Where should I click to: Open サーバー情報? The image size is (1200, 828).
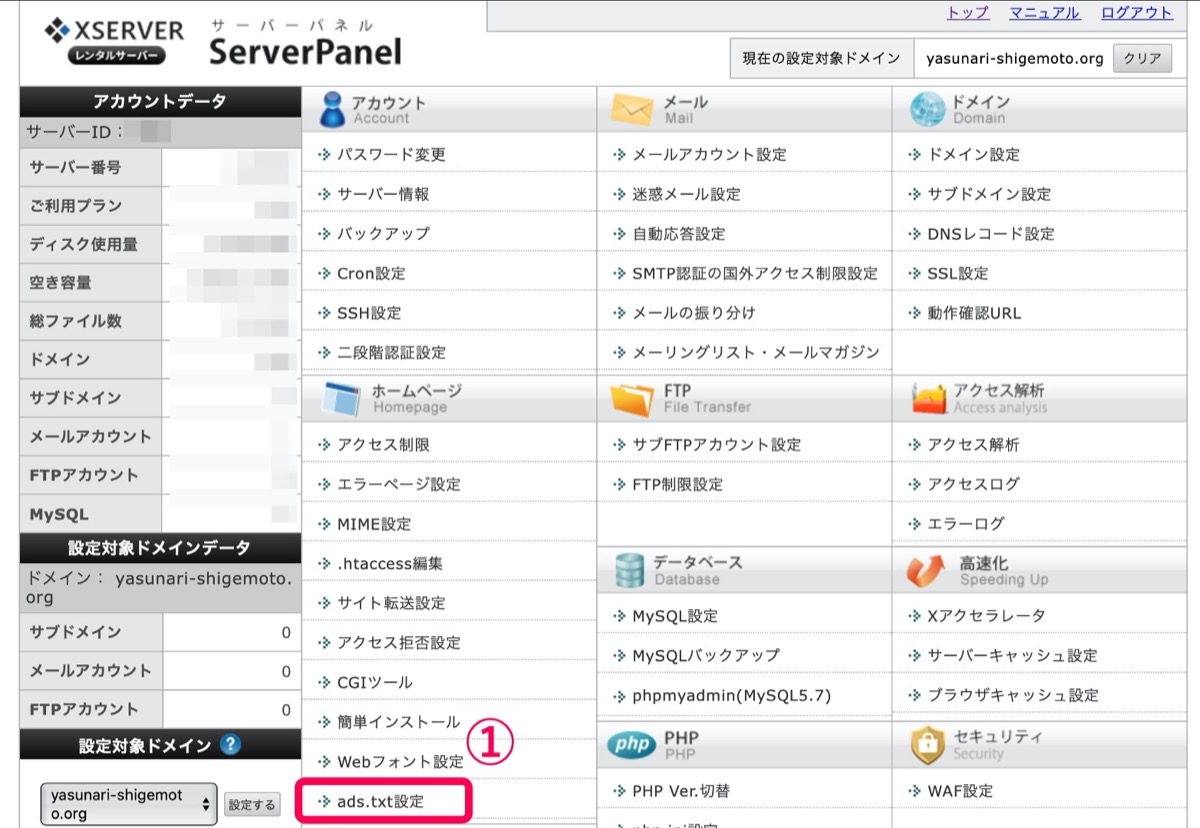point(383,194)
